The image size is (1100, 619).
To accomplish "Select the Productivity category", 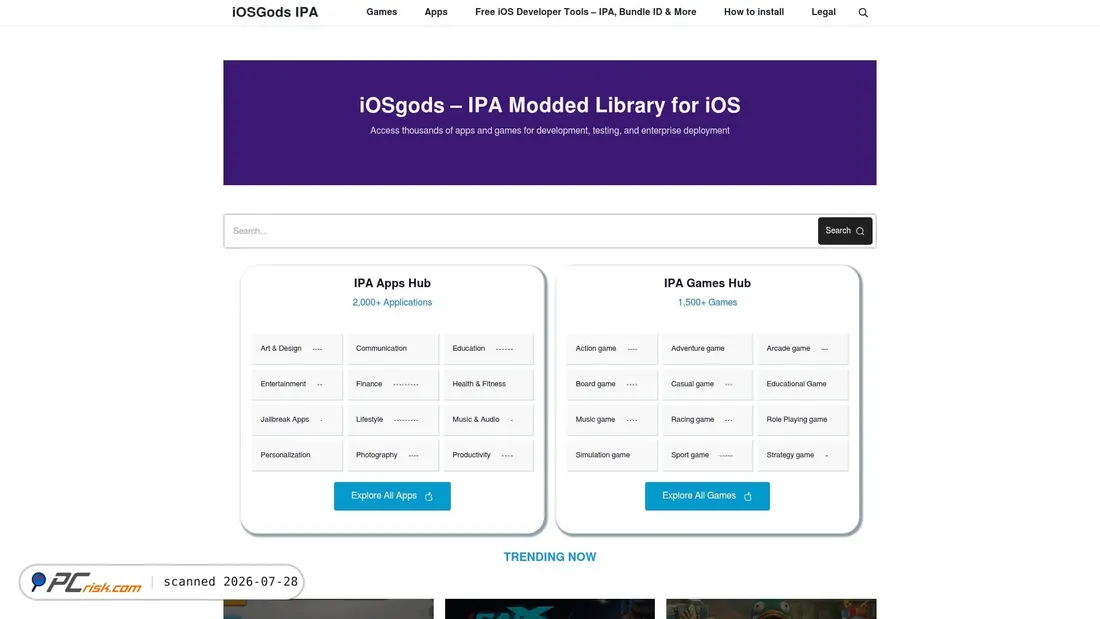I will 488,455.
